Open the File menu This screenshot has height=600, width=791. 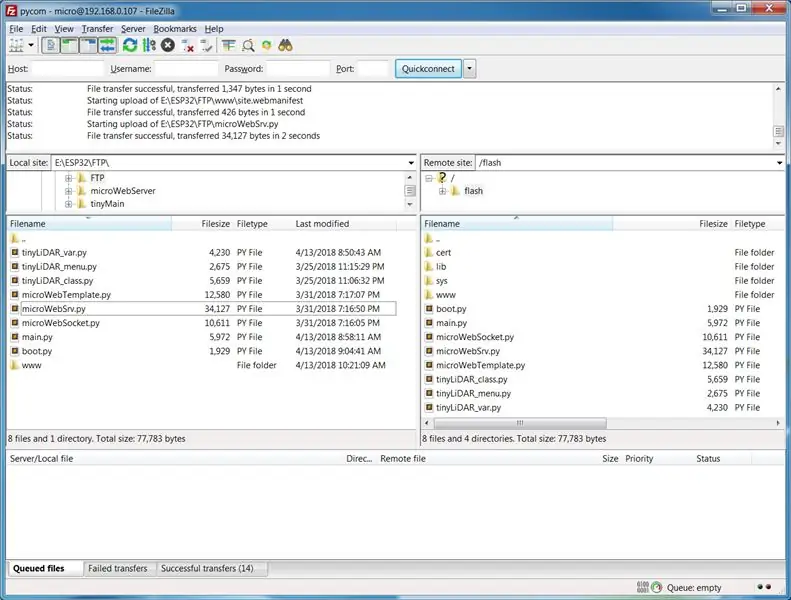click(16, 29)
